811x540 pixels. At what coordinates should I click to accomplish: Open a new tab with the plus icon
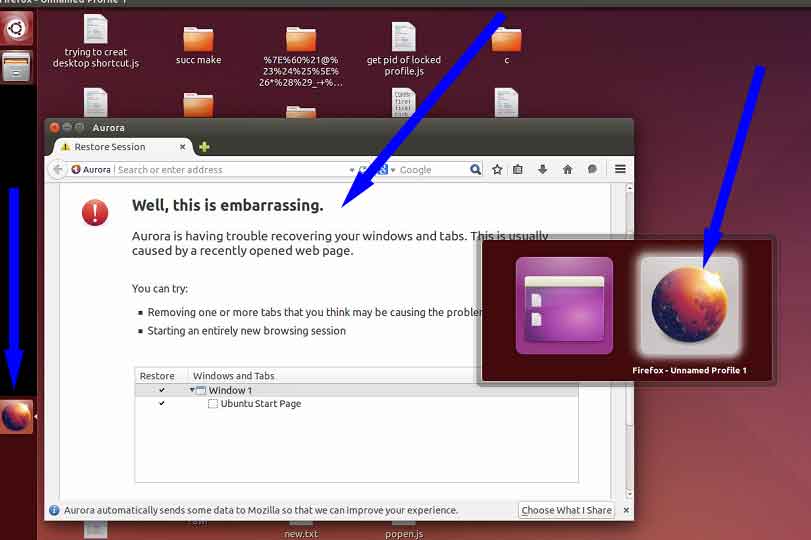[204, 147]
